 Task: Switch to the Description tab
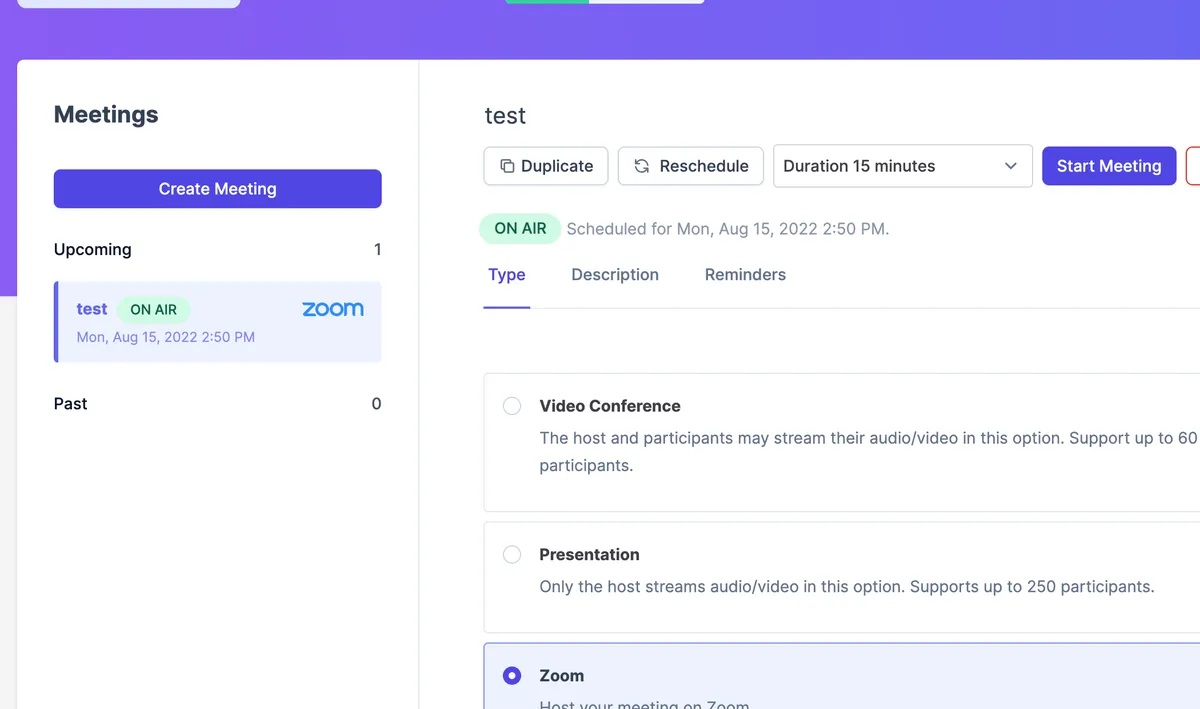[x=615, y=275]
